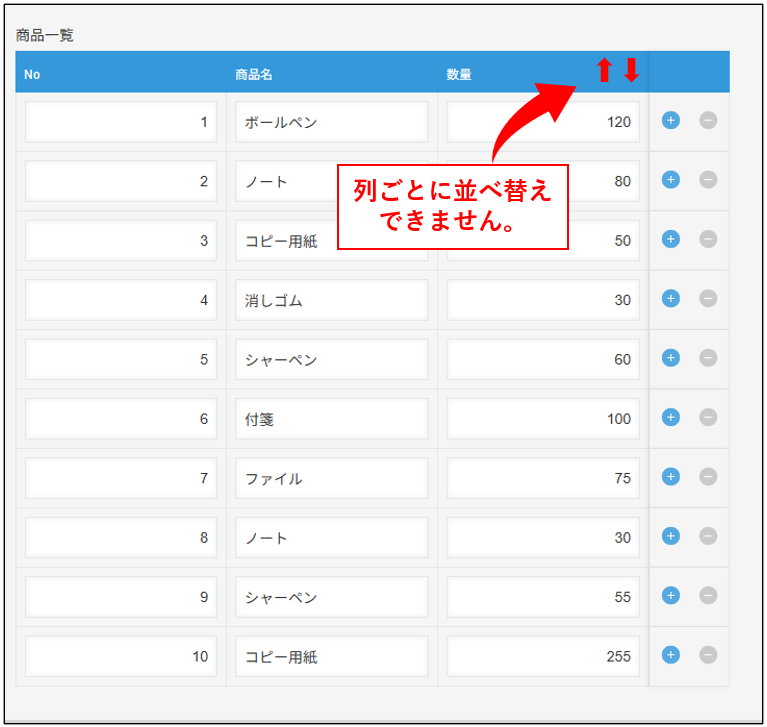
Task: Click the No column header
Action: tap(32, 74)
